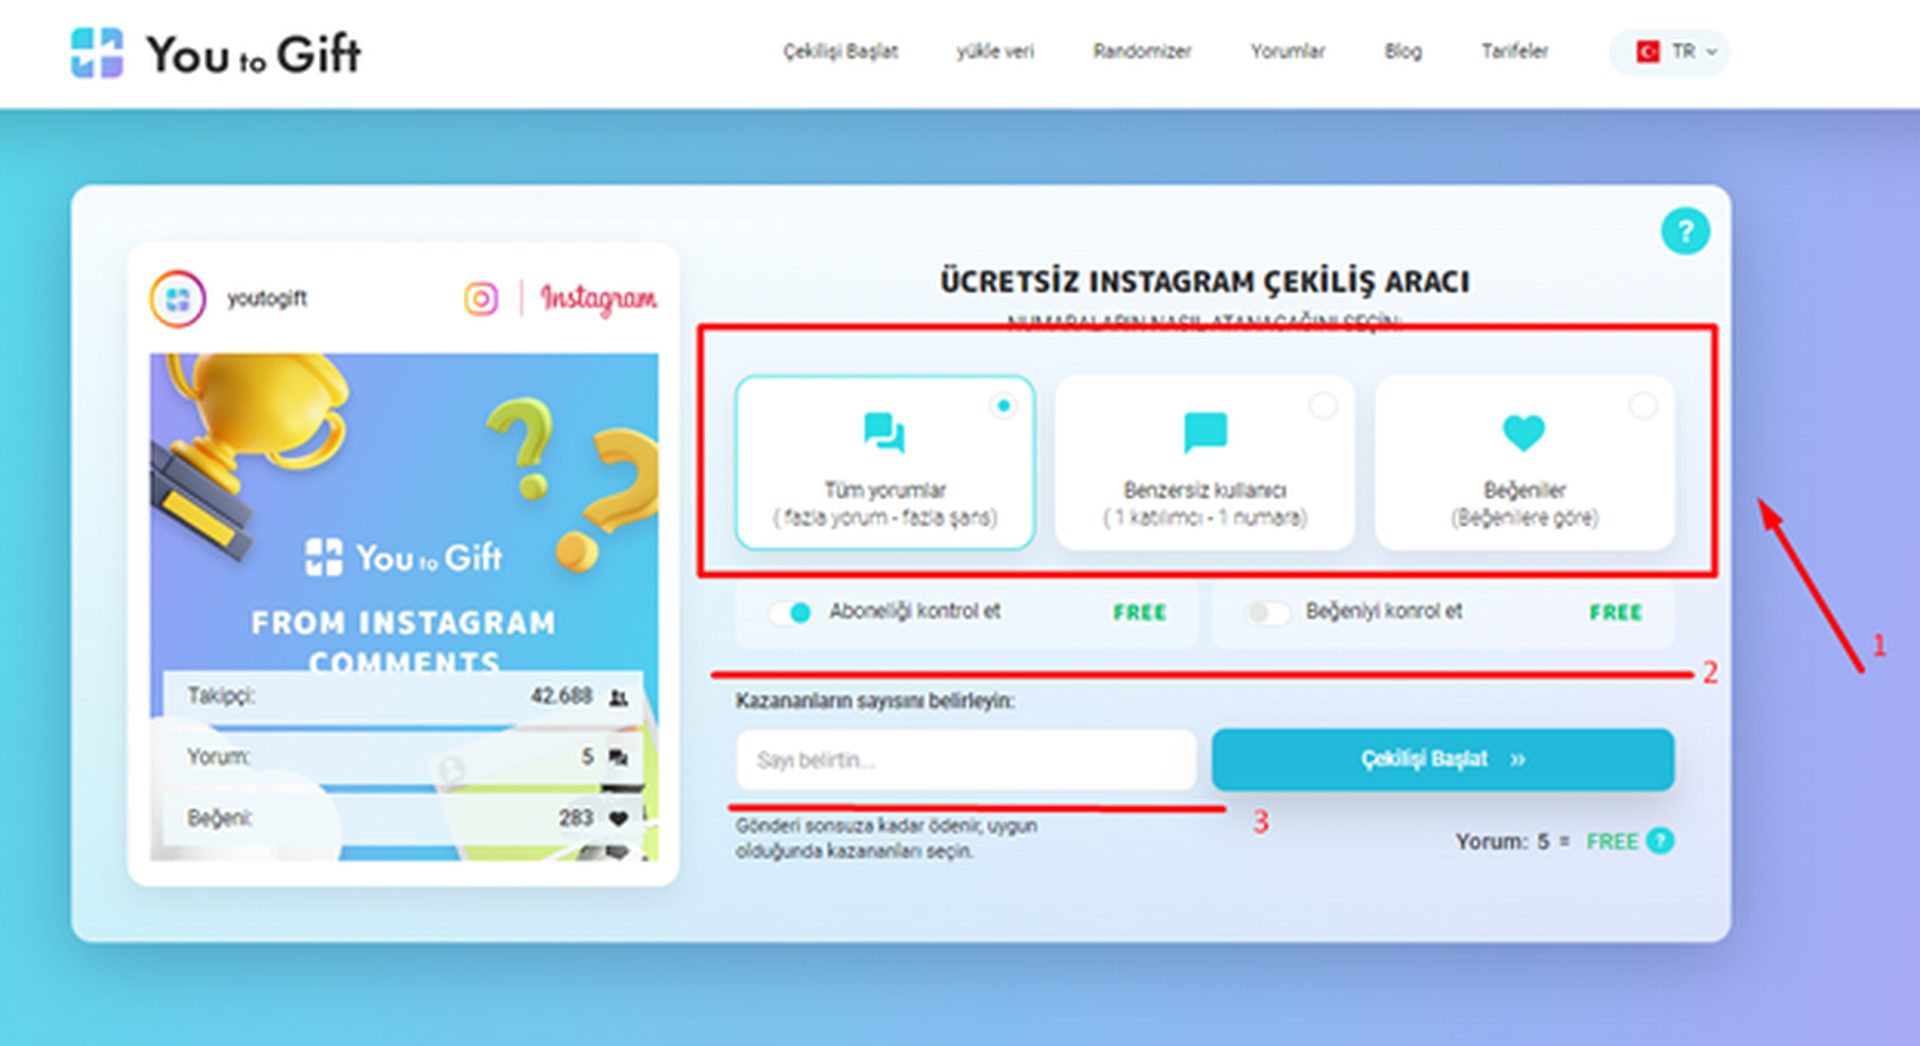Open the Tarifeler link
Screen dimensions: 1920x1046
point(1515,52)
